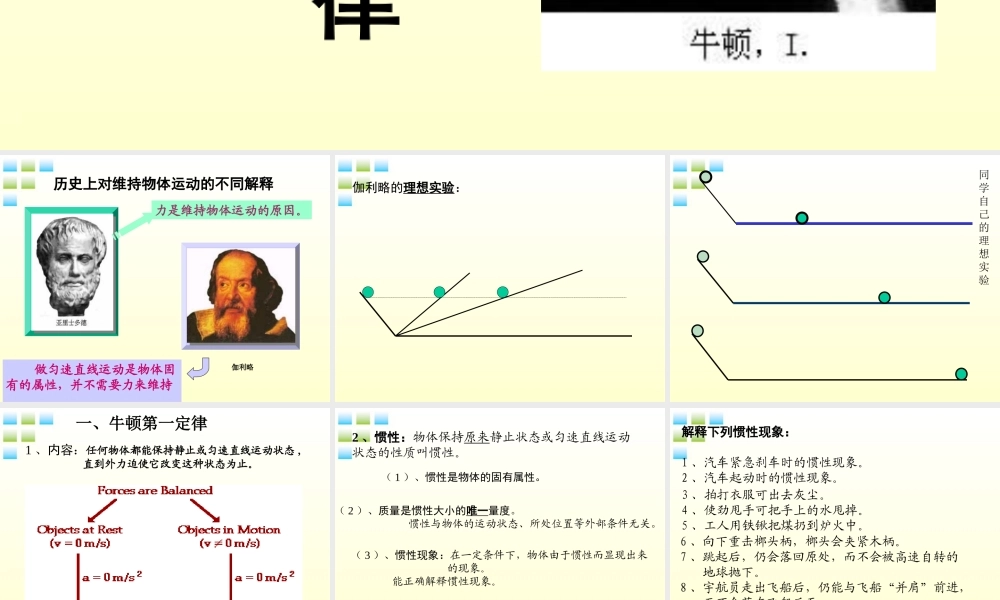Image resolution: width=1000 pixels, height=600 pixels.
Task: Select the line 1、内容:任何物体都能保持静止
Action: [x=164, y=457]
